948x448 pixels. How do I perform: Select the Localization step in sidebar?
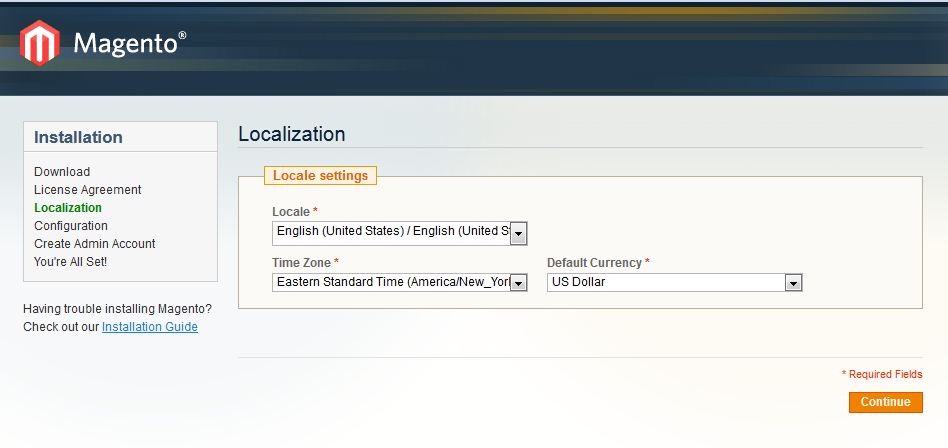click(x=68, y=208)
